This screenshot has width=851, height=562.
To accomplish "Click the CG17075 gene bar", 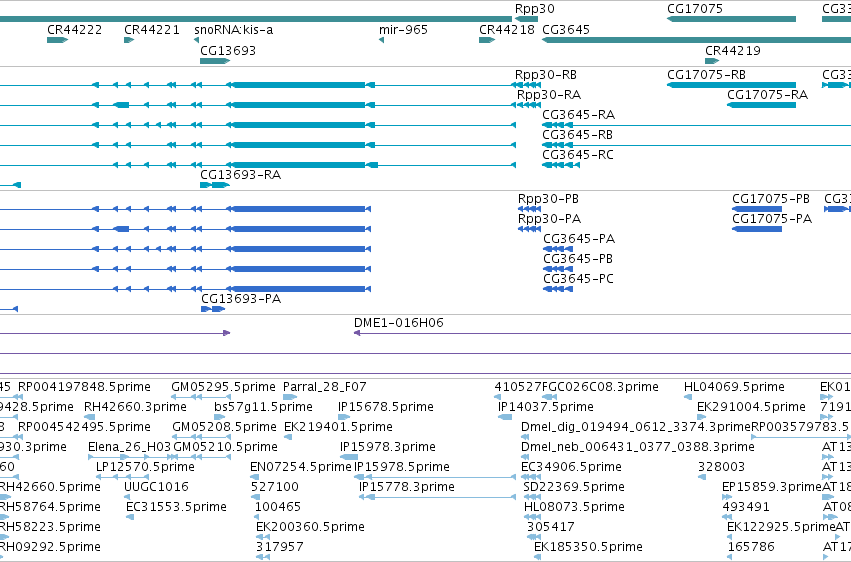I will [x=732, y=19].
